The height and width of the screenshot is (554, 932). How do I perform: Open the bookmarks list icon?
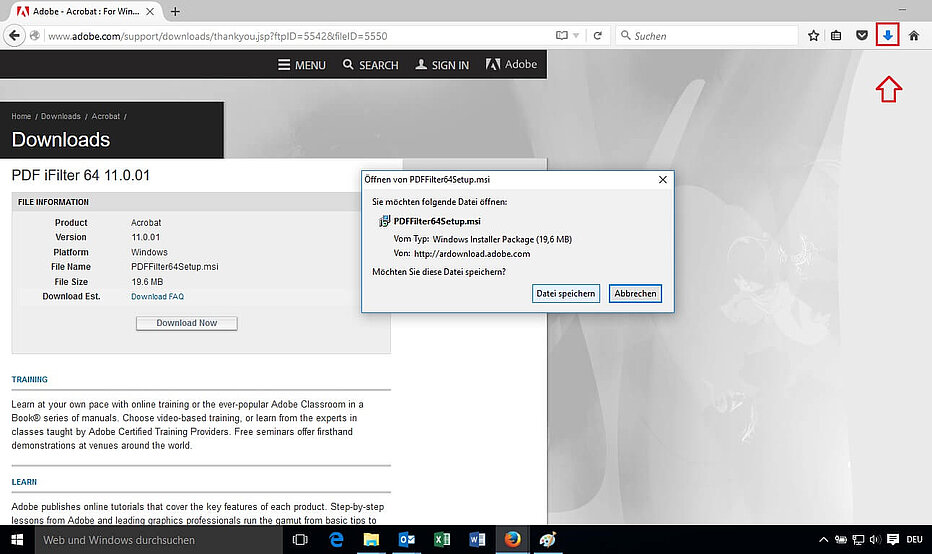coord(836,36)
